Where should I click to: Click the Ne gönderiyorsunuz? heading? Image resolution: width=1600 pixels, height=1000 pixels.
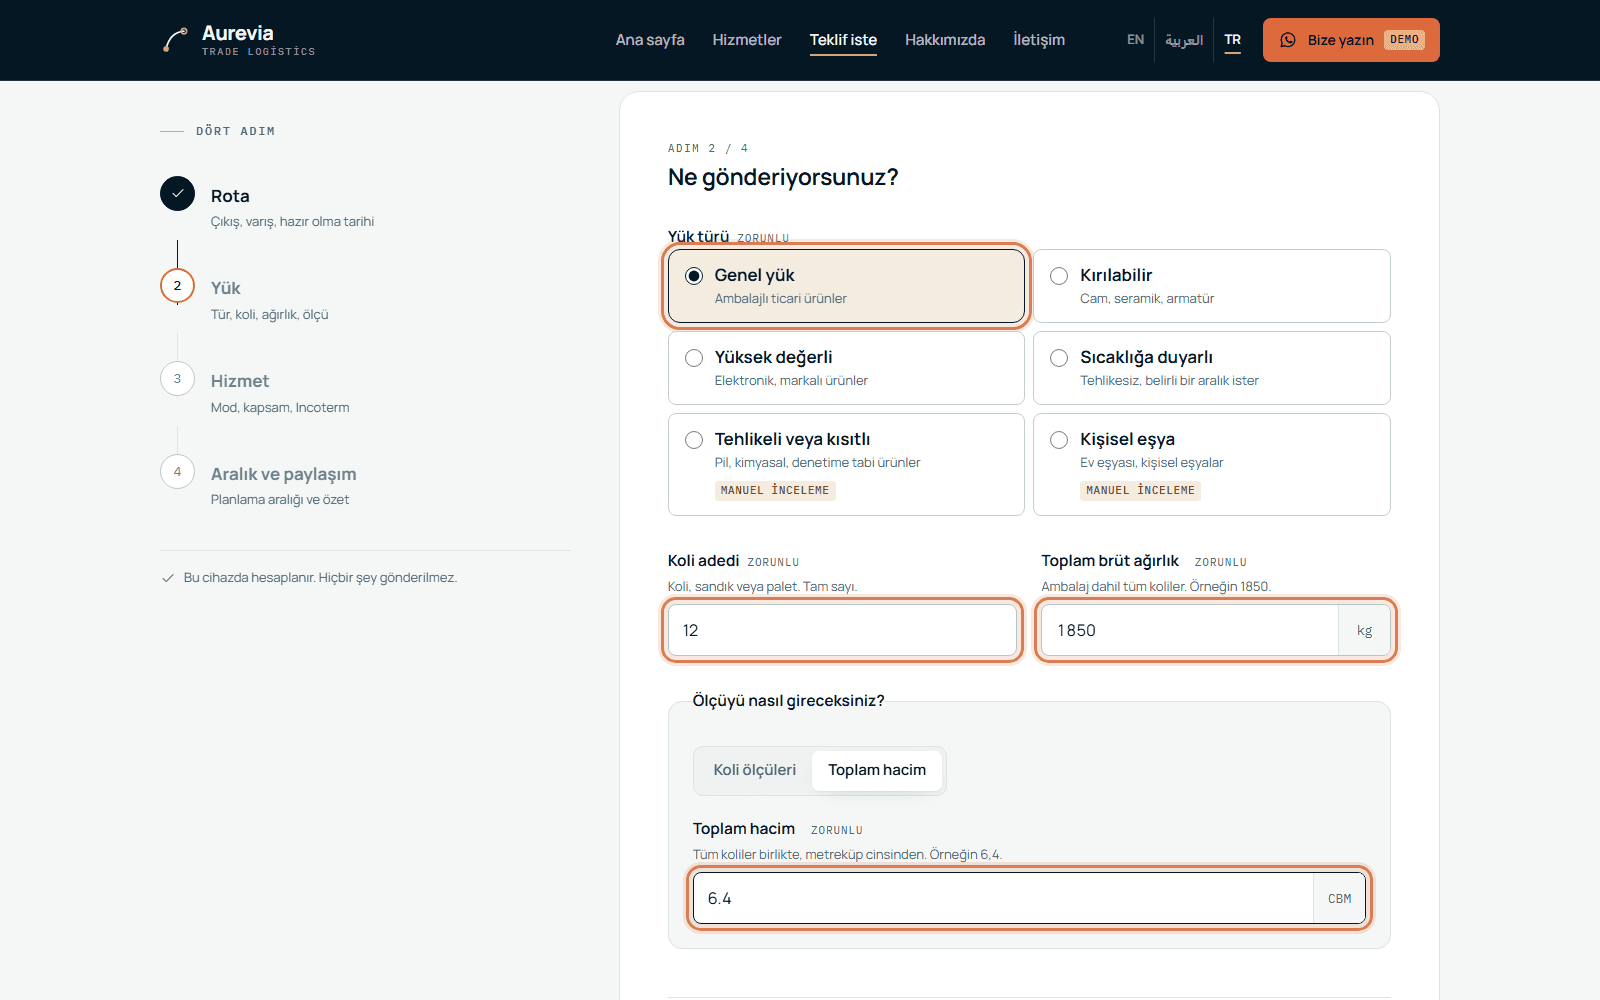tap(783, 177)
